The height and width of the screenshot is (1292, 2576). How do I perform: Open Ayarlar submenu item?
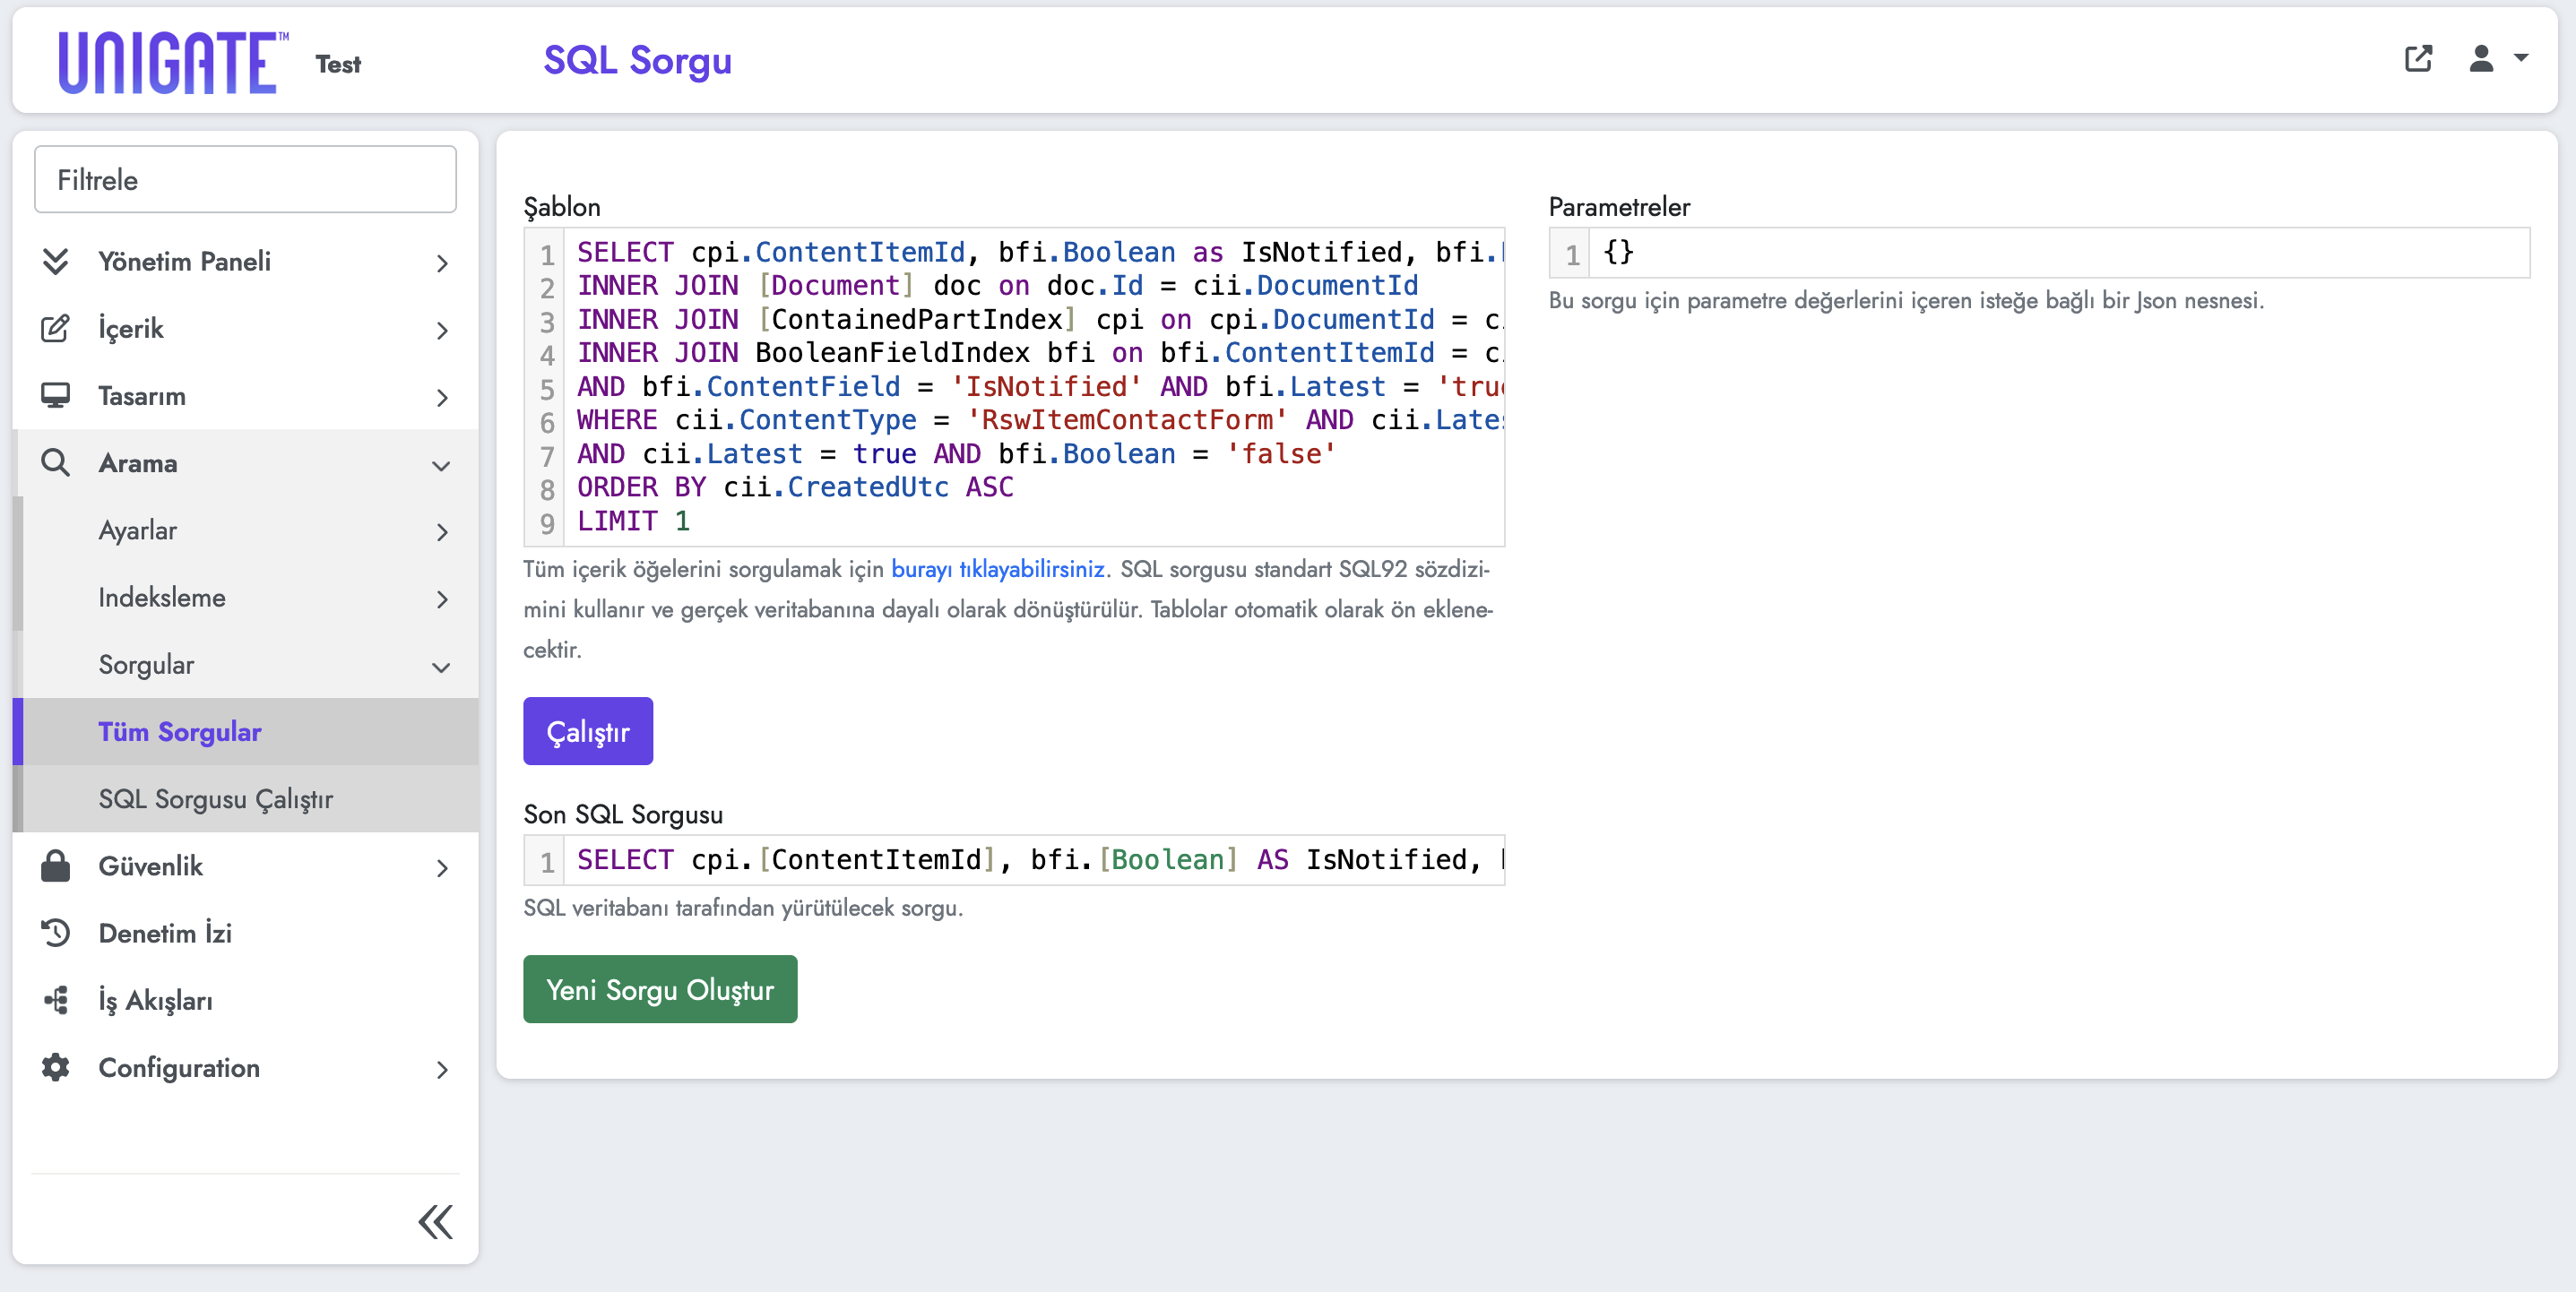coord(246,530)
